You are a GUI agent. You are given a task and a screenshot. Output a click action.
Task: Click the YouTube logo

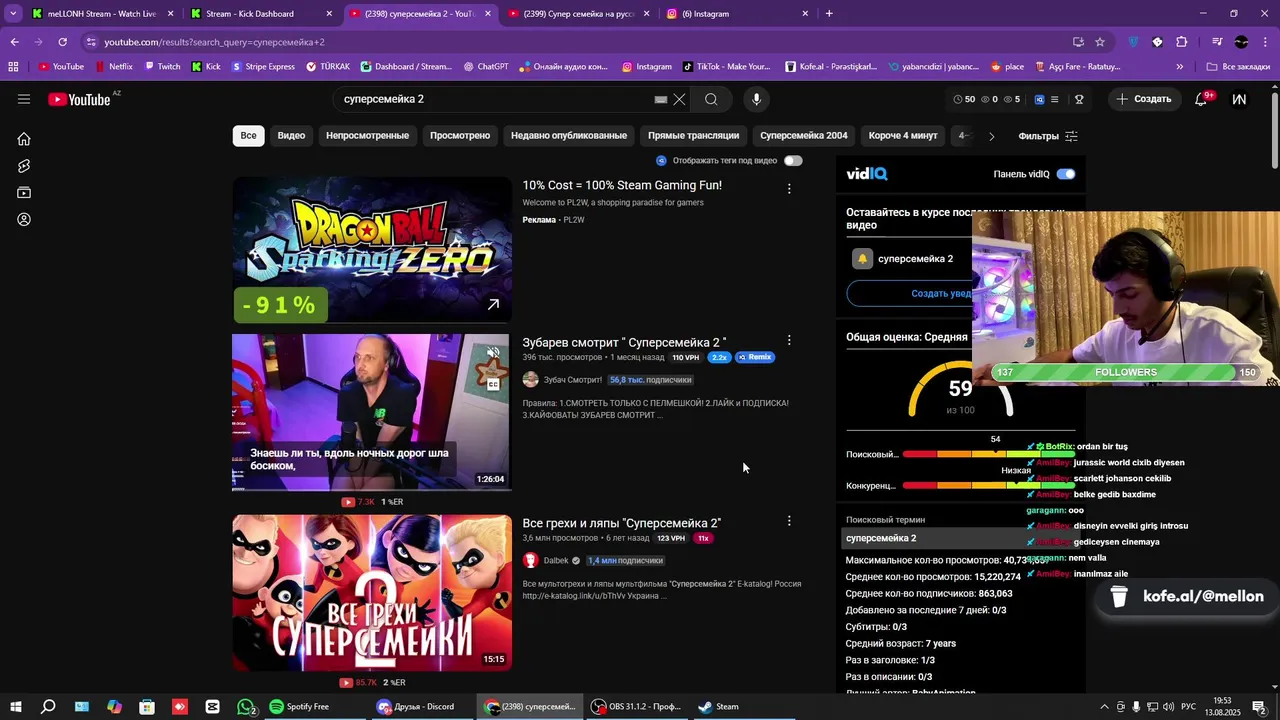(79, 99)
